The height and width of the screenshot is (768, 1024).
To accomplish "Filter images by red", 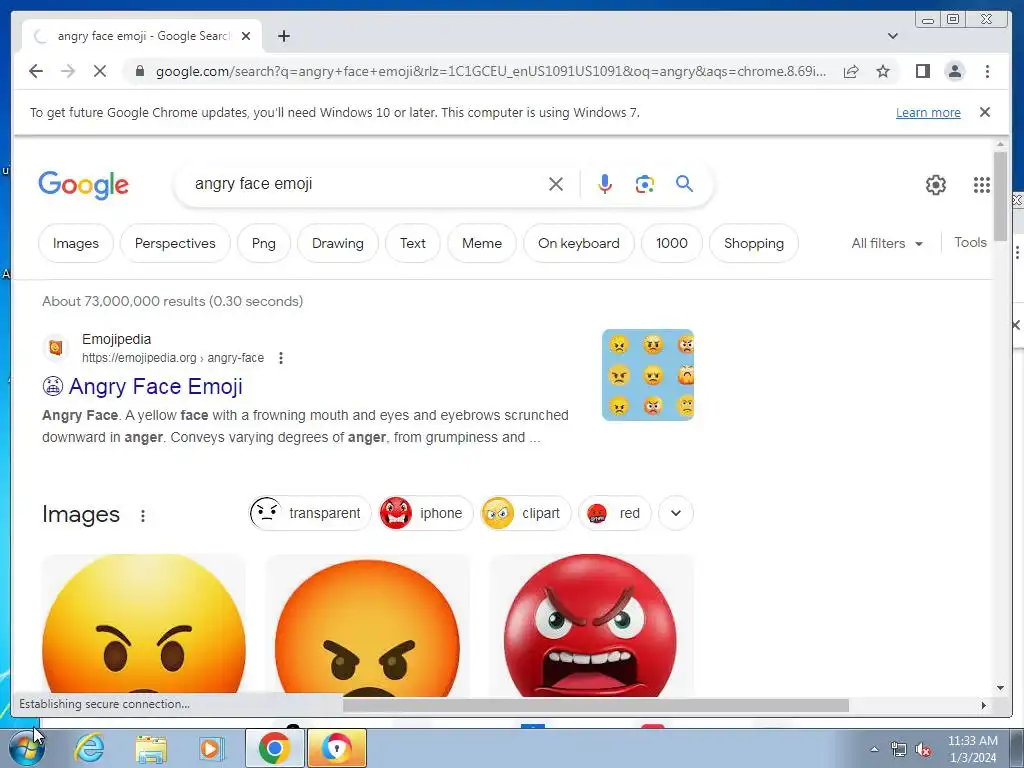I will [x=615, y=513].
